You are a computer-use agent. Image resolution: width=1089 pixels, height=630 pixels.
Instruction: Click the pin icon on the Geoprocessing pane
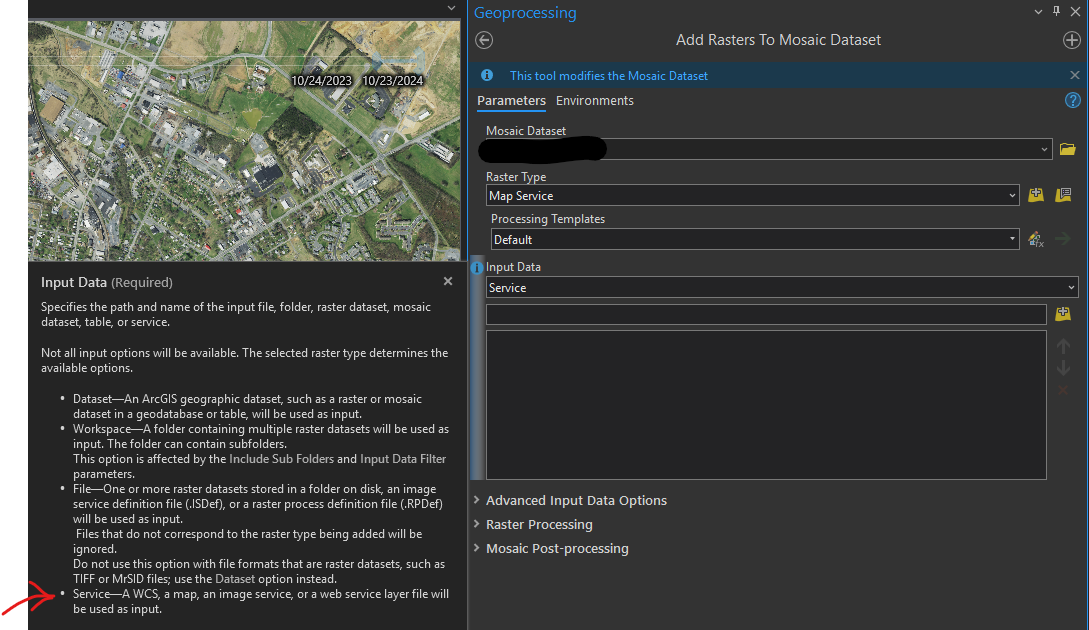pyautogui.click(x=1057, y=11)
